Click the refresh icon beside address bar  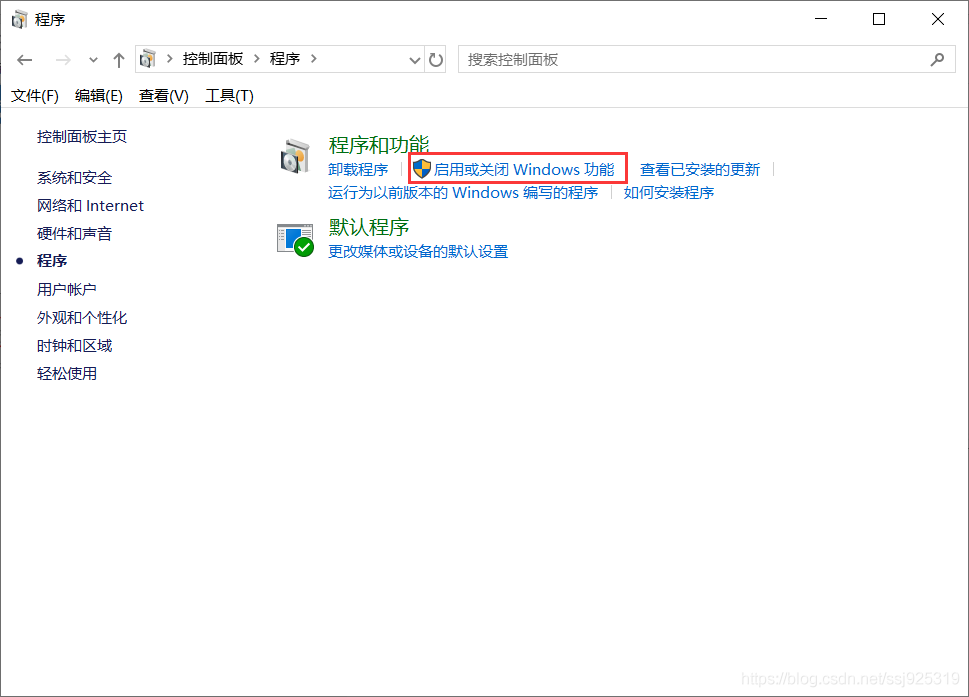[436, 60]
